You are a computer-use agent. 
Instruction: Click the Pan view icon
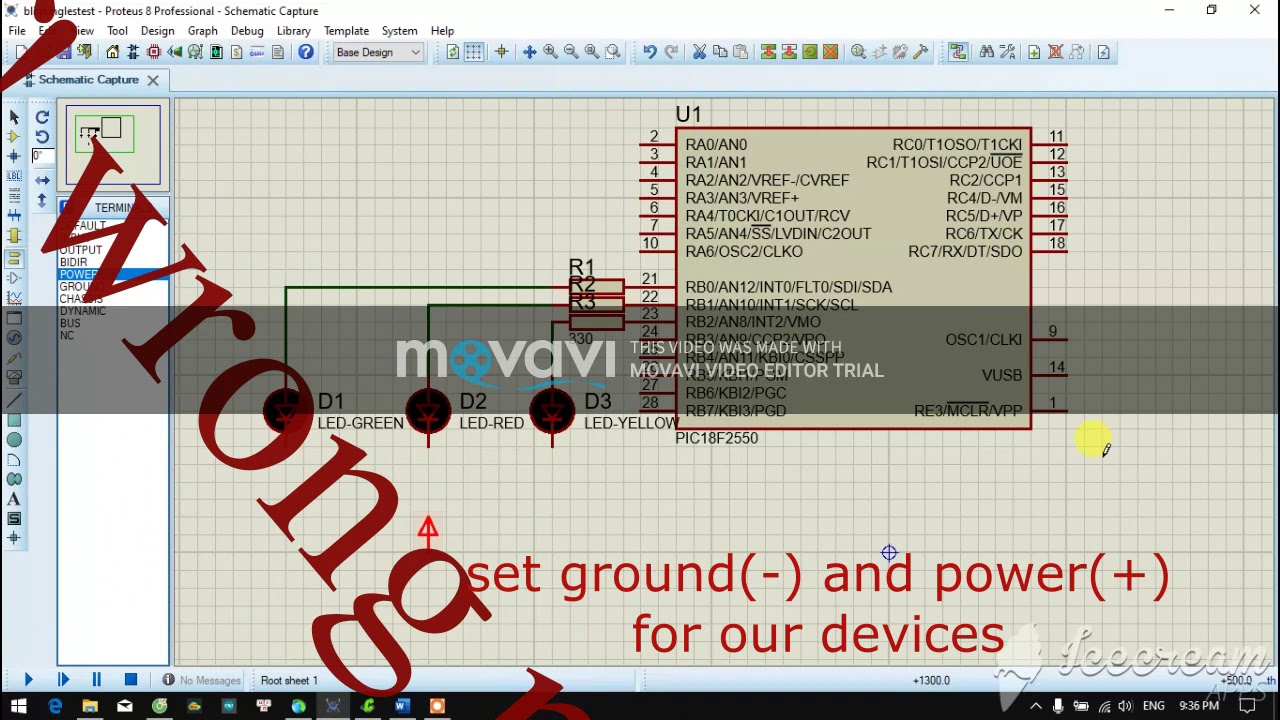529,52
